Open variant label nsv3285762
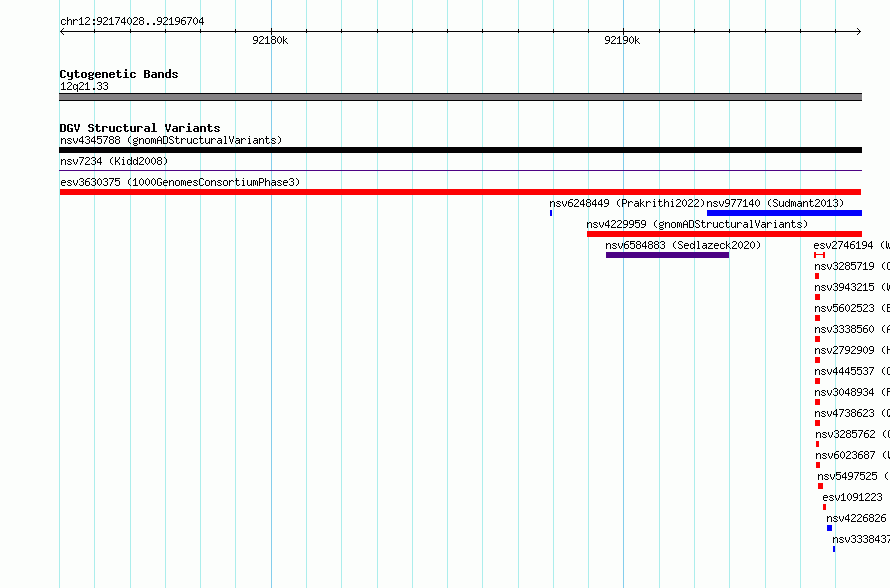The width and height of the screenshot is (890, 588). coord(845,434)
